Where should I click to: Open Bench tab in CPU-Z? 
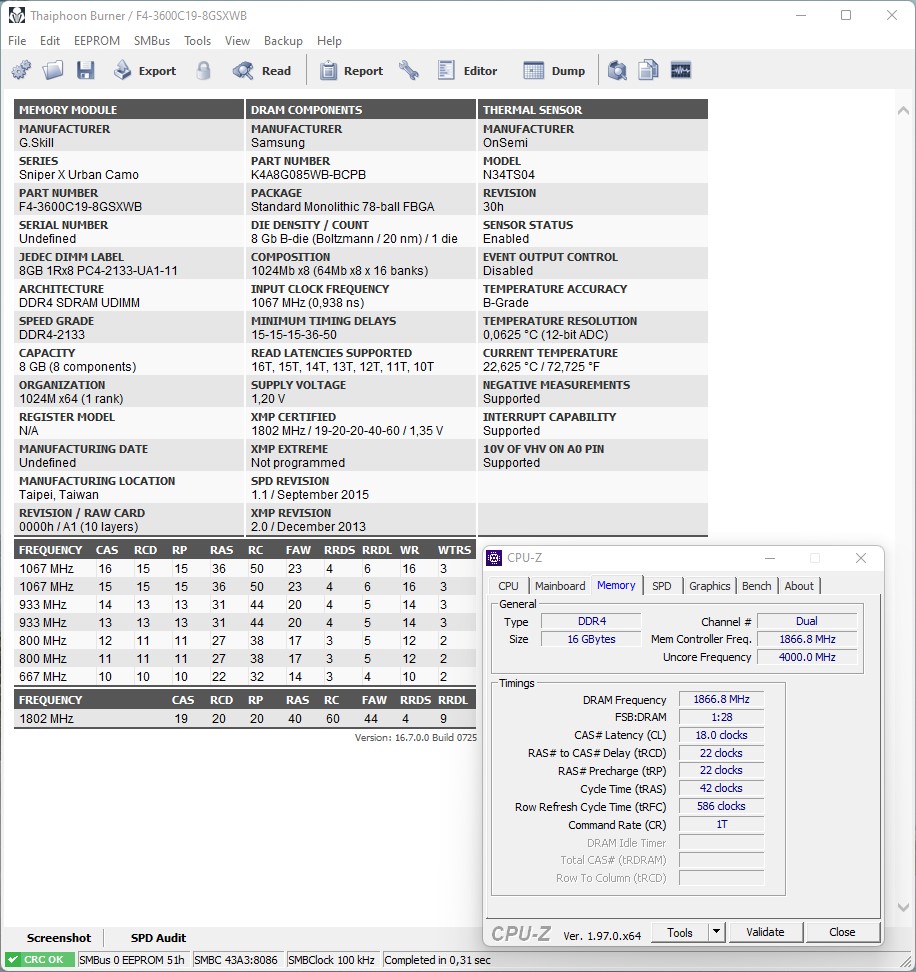pyautogui.click(x=757, y=586)
